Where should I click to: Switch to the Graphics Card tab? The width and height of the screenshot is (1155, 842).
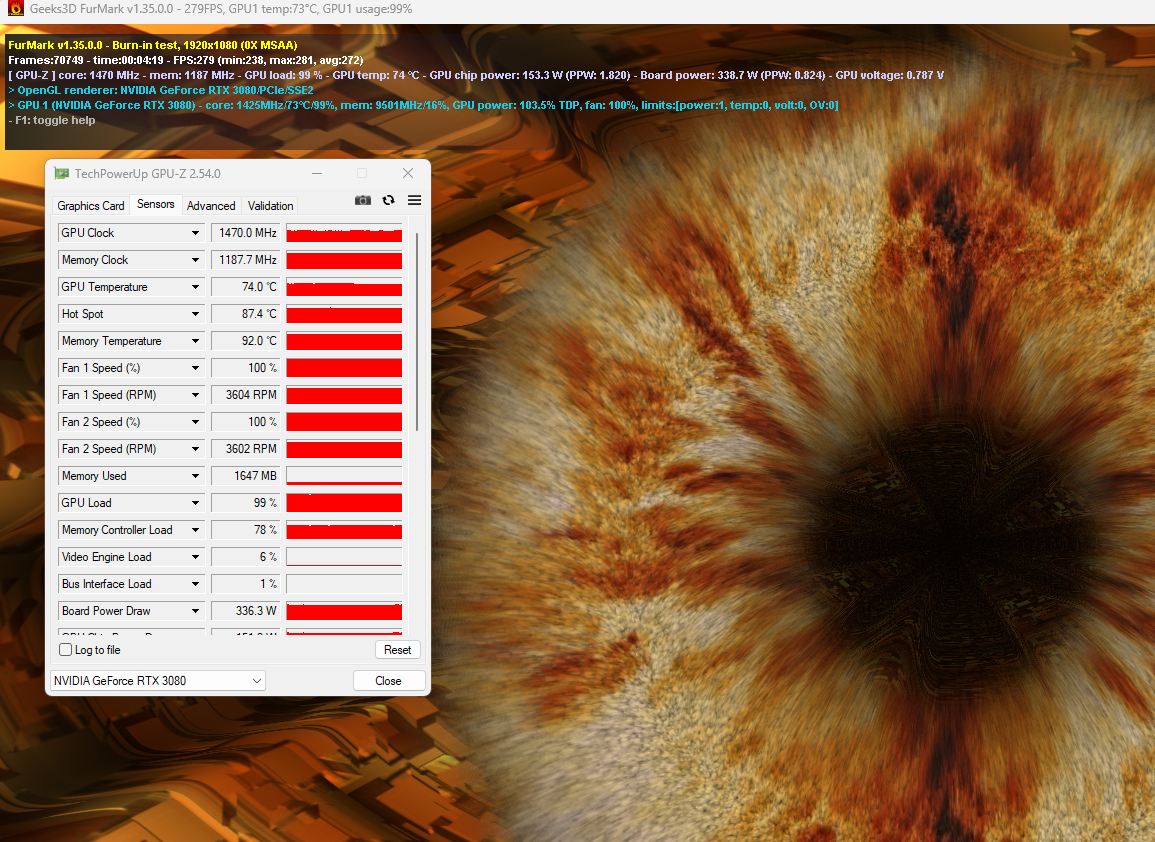tap(91, 206)
